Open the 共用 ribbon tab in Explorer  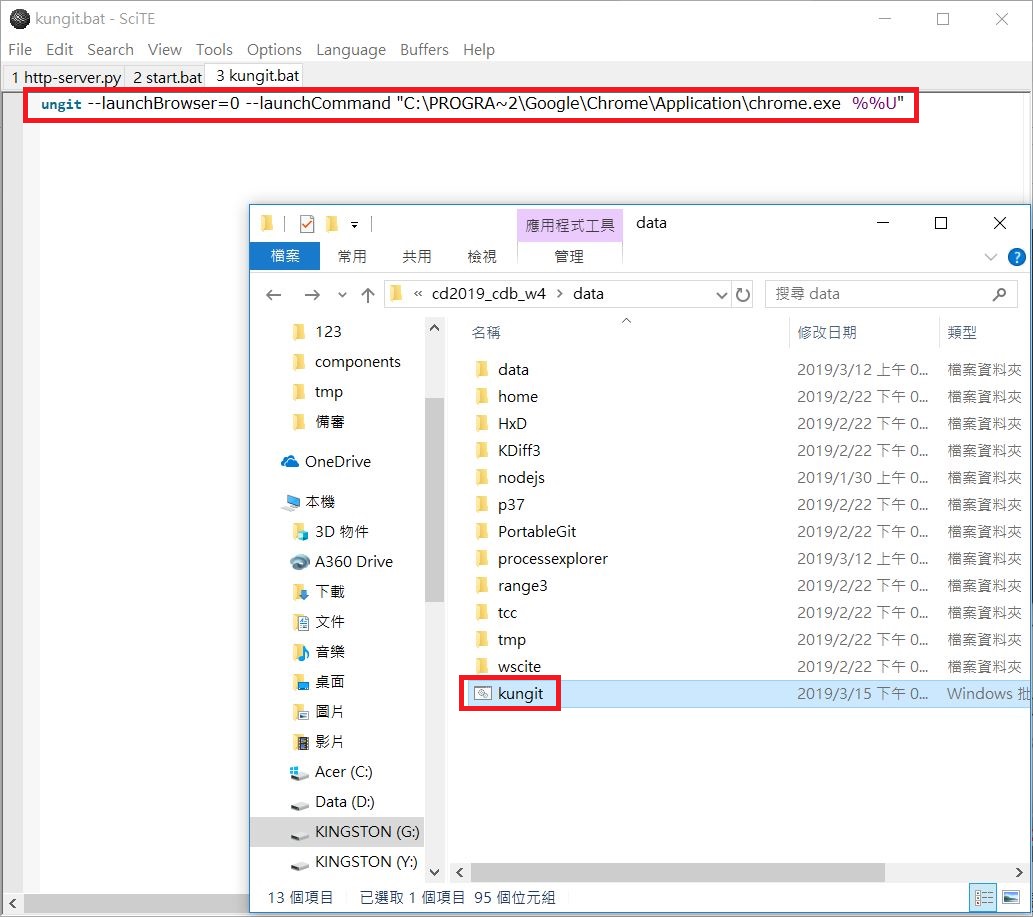tap(416, 256)
